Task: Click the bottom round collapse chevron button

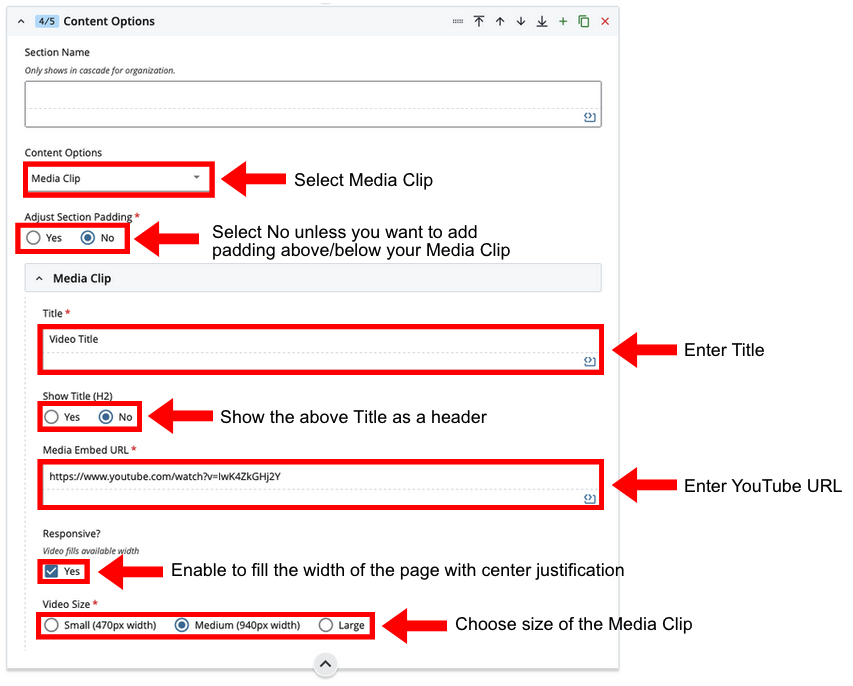Action: click(x=326, y=664)
